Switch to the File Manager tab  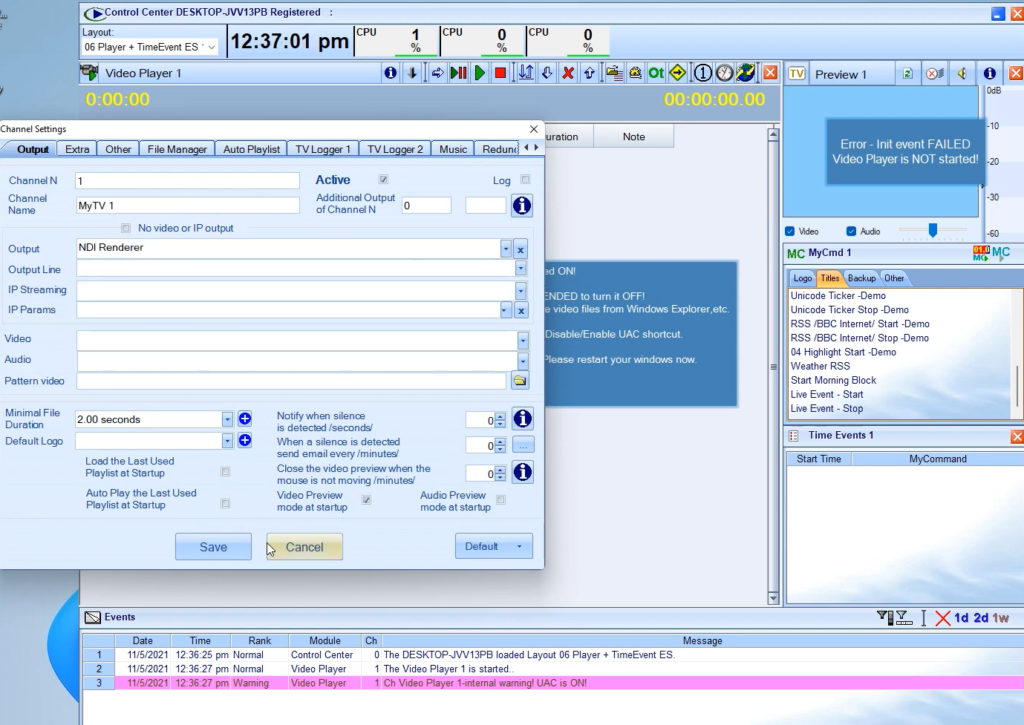pyautogui.click(x=177, y=149)
